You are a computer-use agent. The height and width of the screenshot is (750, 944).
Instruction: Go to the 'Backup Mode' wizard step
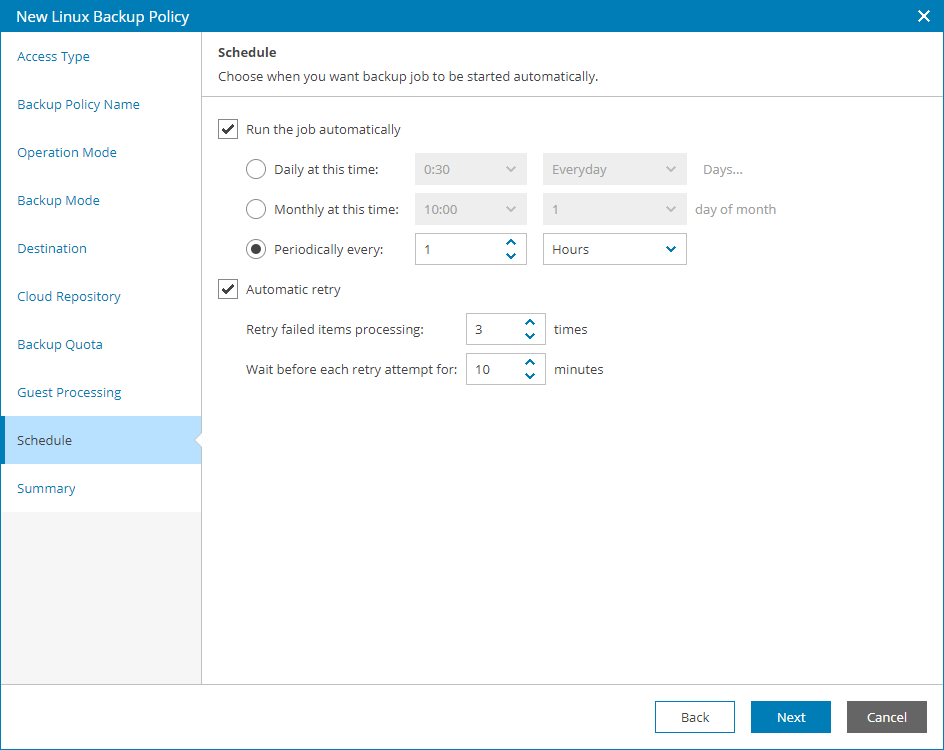[x=59, y=200]
